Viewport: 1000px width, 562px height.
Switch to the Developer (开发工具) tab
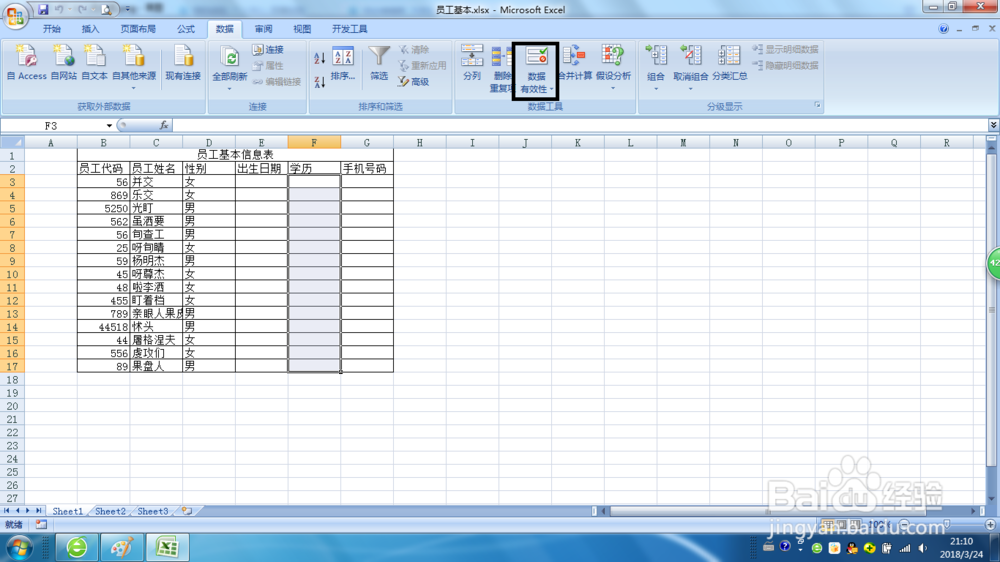pyautogui.click(x=349, y=29)
